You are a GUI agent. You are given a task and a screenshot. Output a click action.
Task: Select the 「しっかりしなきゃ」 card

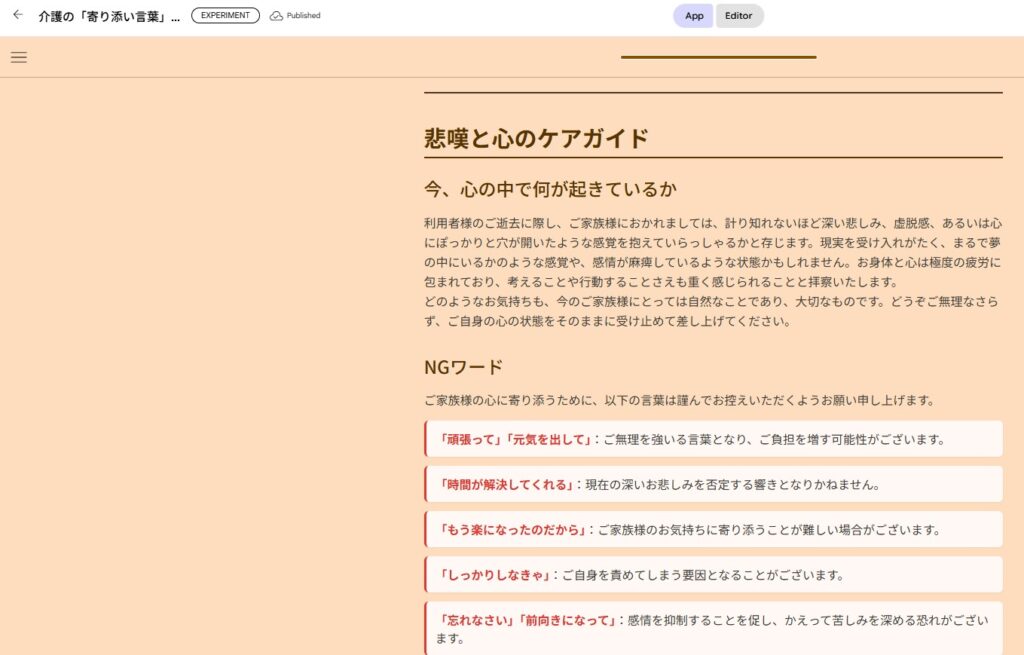713,574
